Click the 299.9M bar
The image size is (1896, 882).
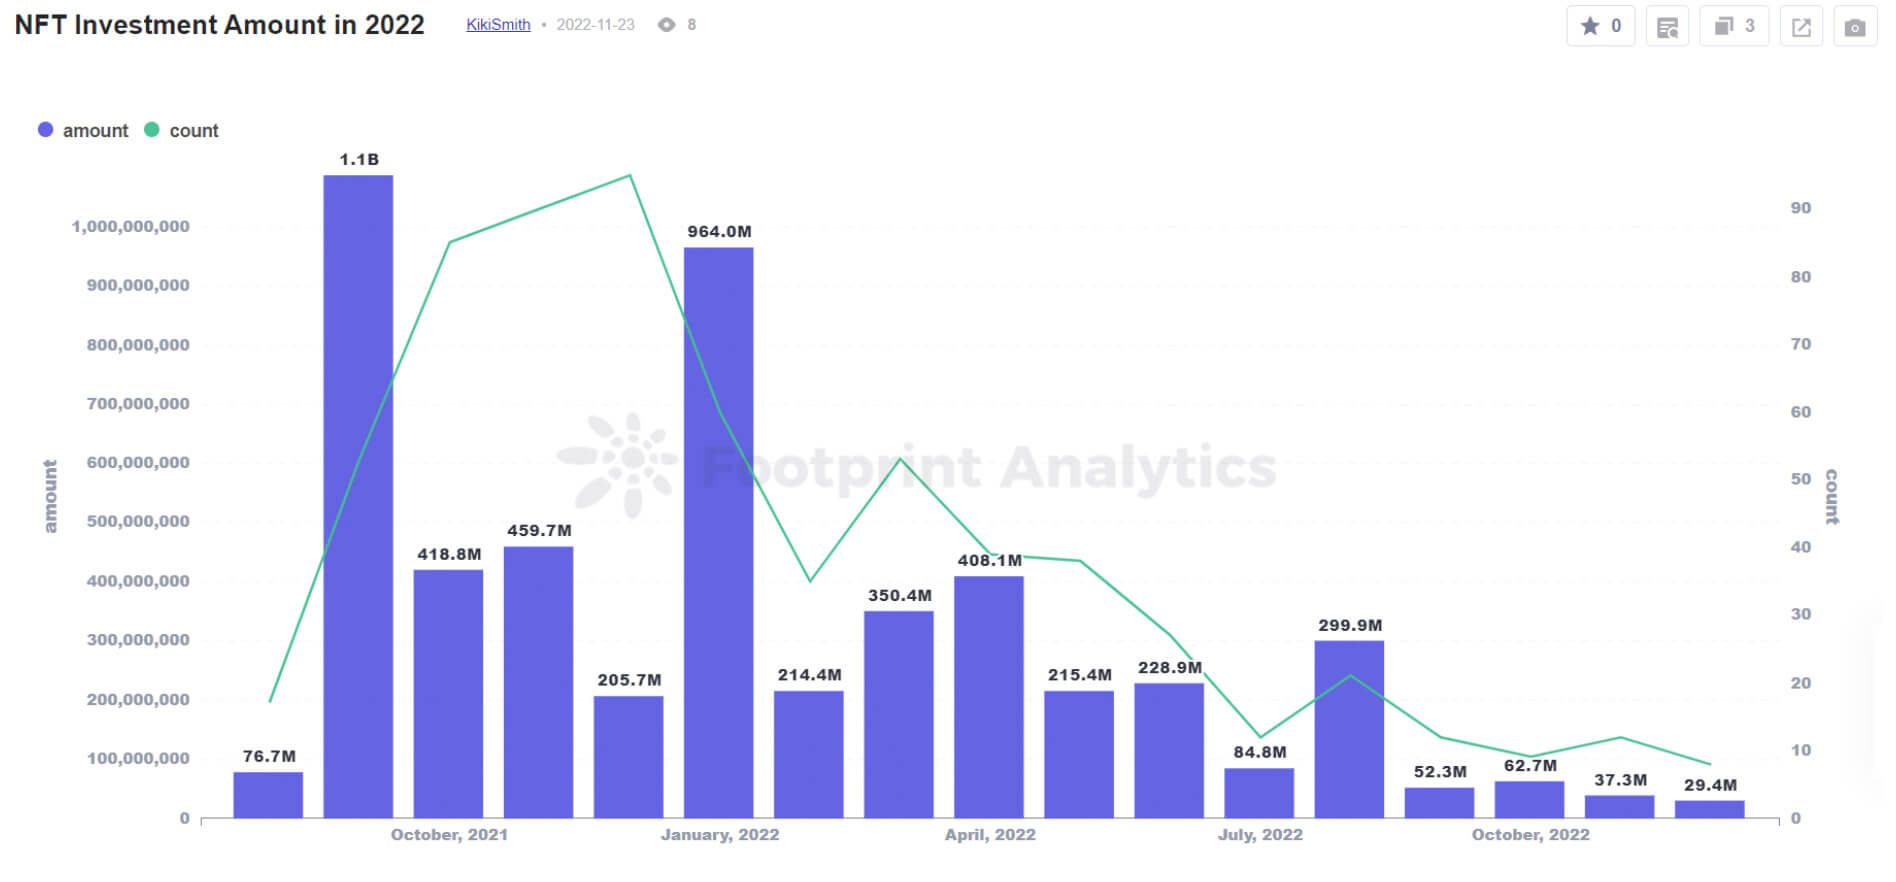pos(1349,729)
